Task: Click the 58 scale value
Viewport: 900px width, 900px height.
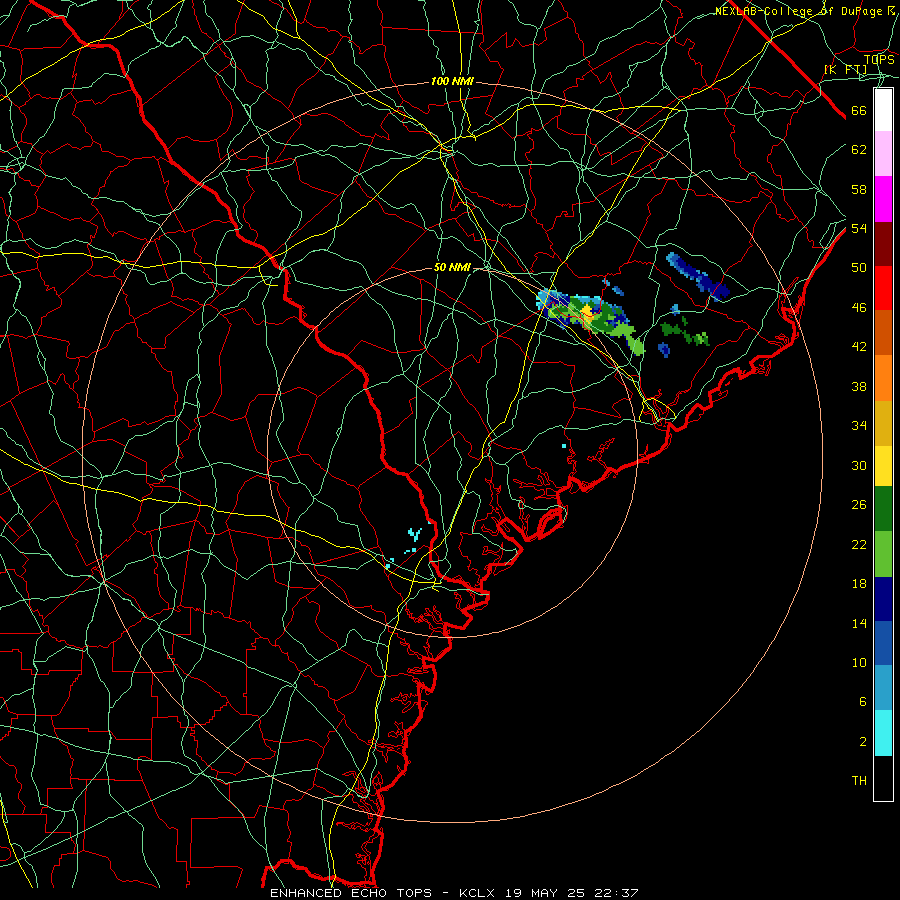Action: point(859,189)
